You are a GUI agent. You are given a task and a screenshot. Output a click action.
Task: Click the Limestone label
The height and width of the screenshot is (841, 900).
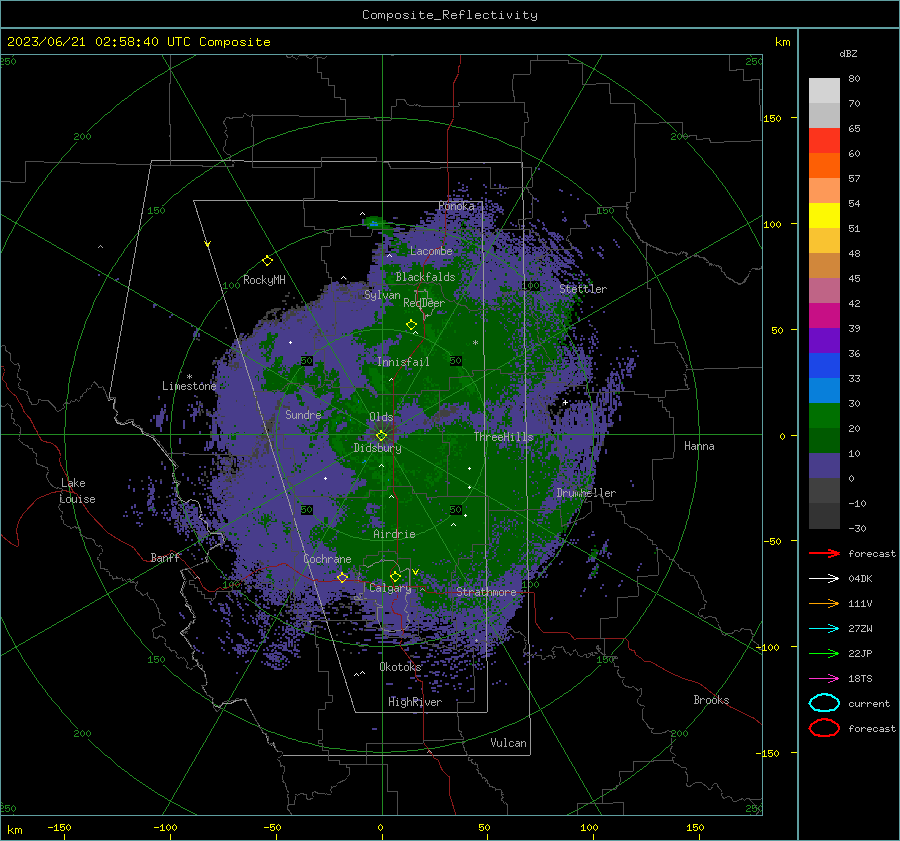pyautogui.click(x=189, y=386)
